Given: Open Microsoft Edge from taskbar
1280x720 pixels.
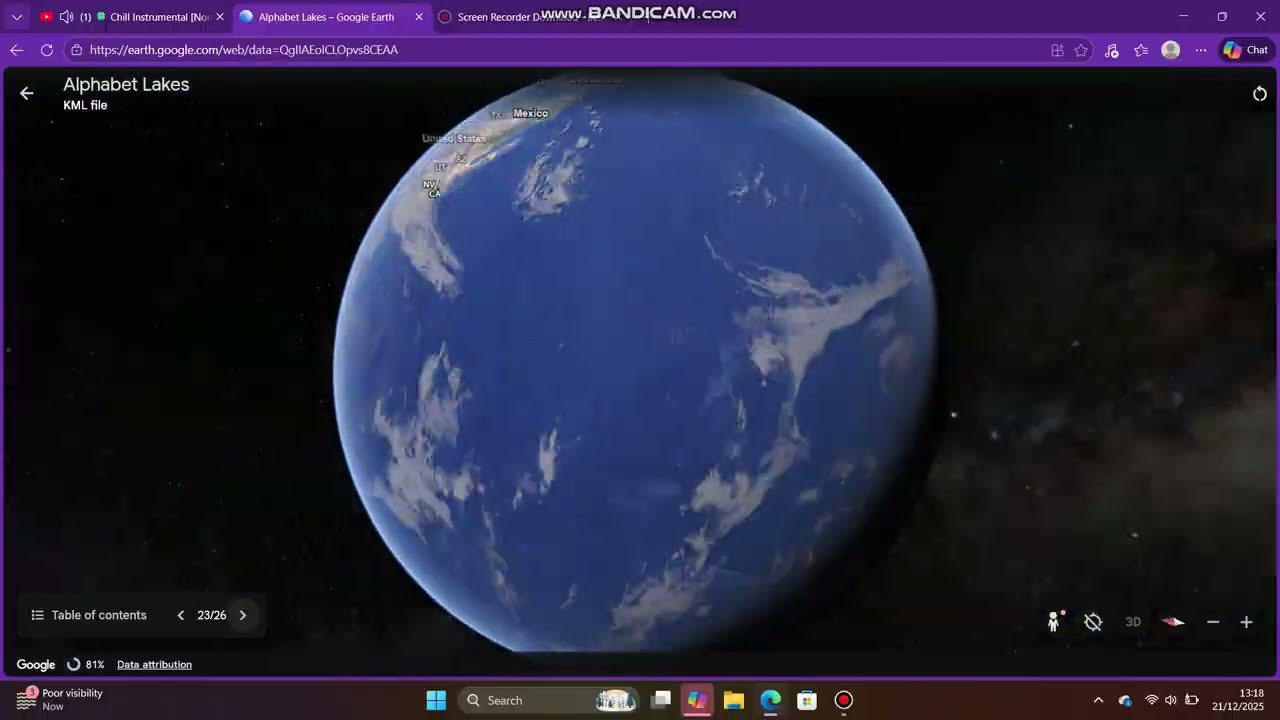Looking at the screenshot, I should [x=770, y=700].
